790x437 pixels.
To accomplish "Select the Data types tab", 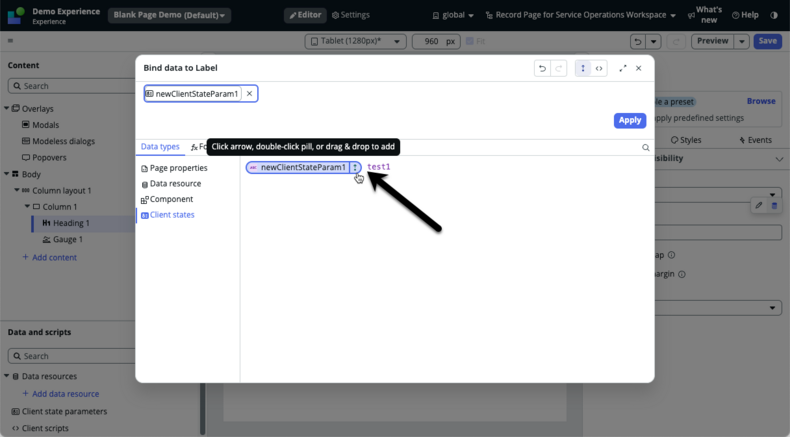I will click(x=160, y=147).
